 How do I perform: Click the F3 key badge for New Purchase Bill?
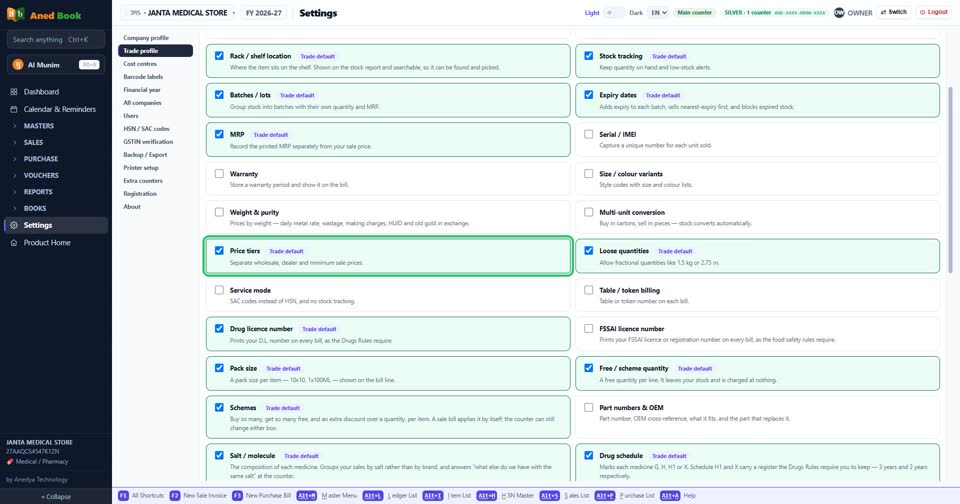point(237,495)
